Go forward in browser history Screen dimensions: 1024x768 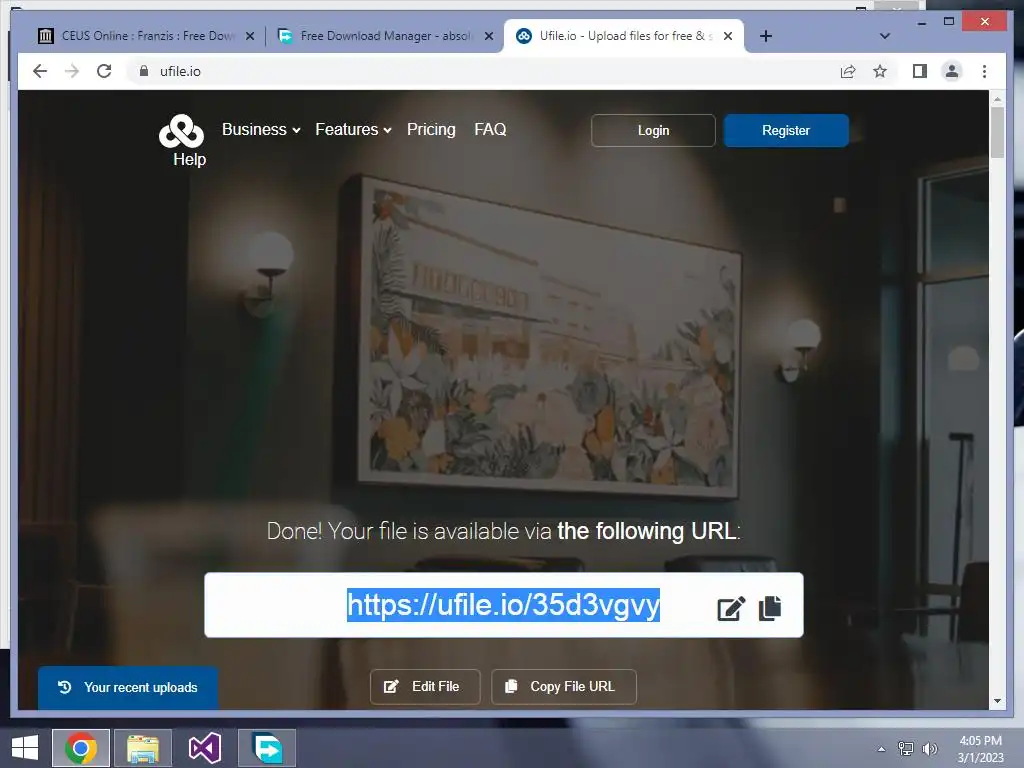tap(72, 71)
